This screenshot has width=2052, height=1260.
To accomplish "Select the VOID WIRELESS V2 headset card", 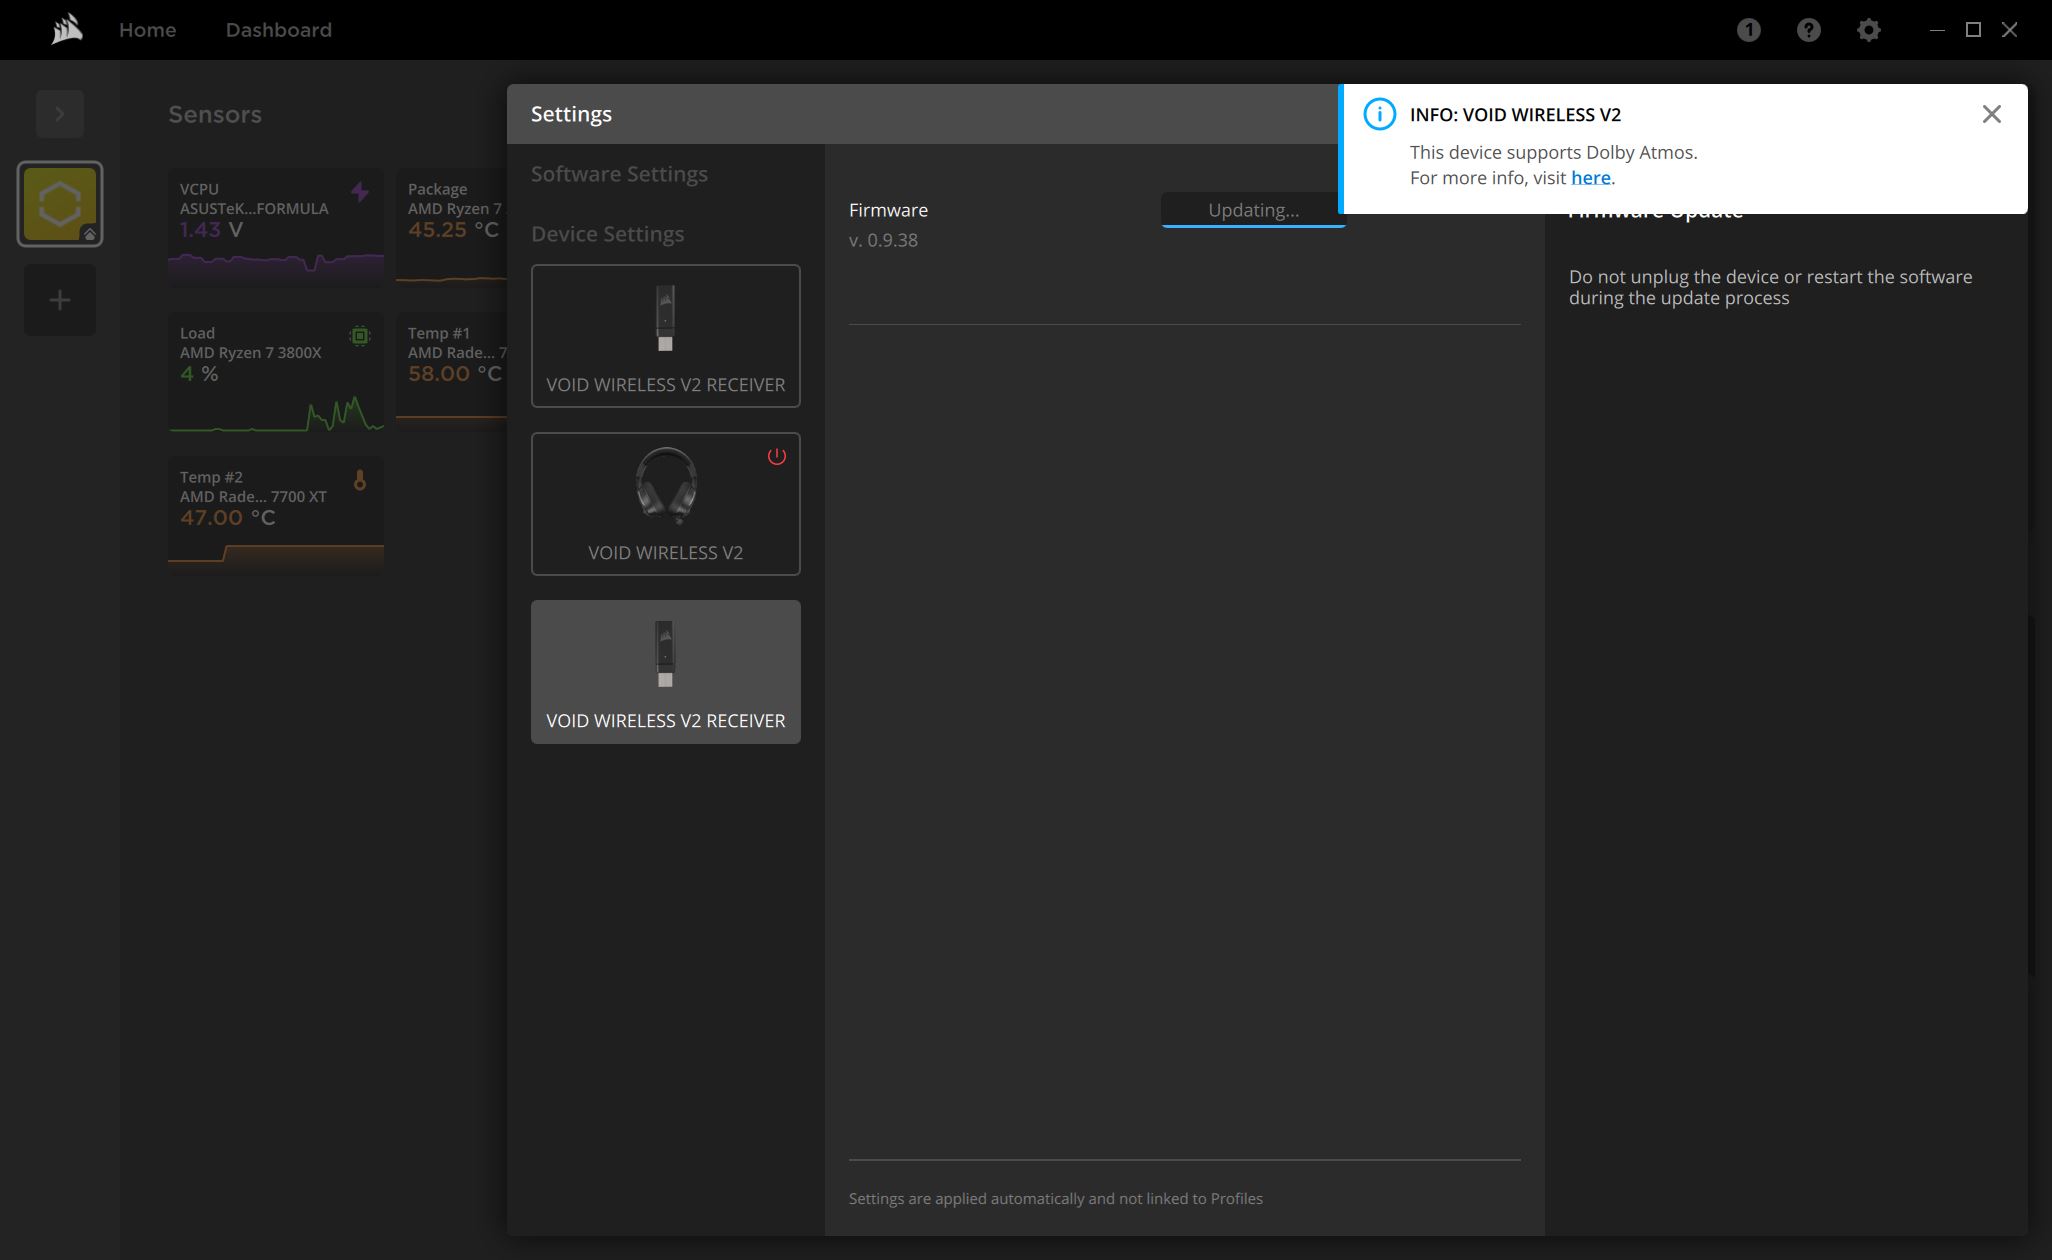I will click(x=666, y=504).
